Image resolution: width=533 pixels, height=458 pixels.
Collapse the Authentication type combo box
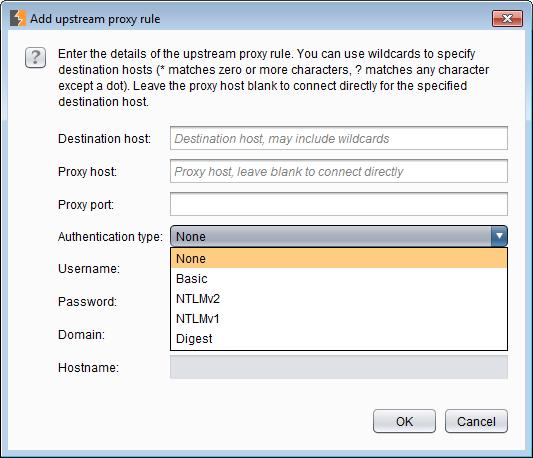point(339,236)
